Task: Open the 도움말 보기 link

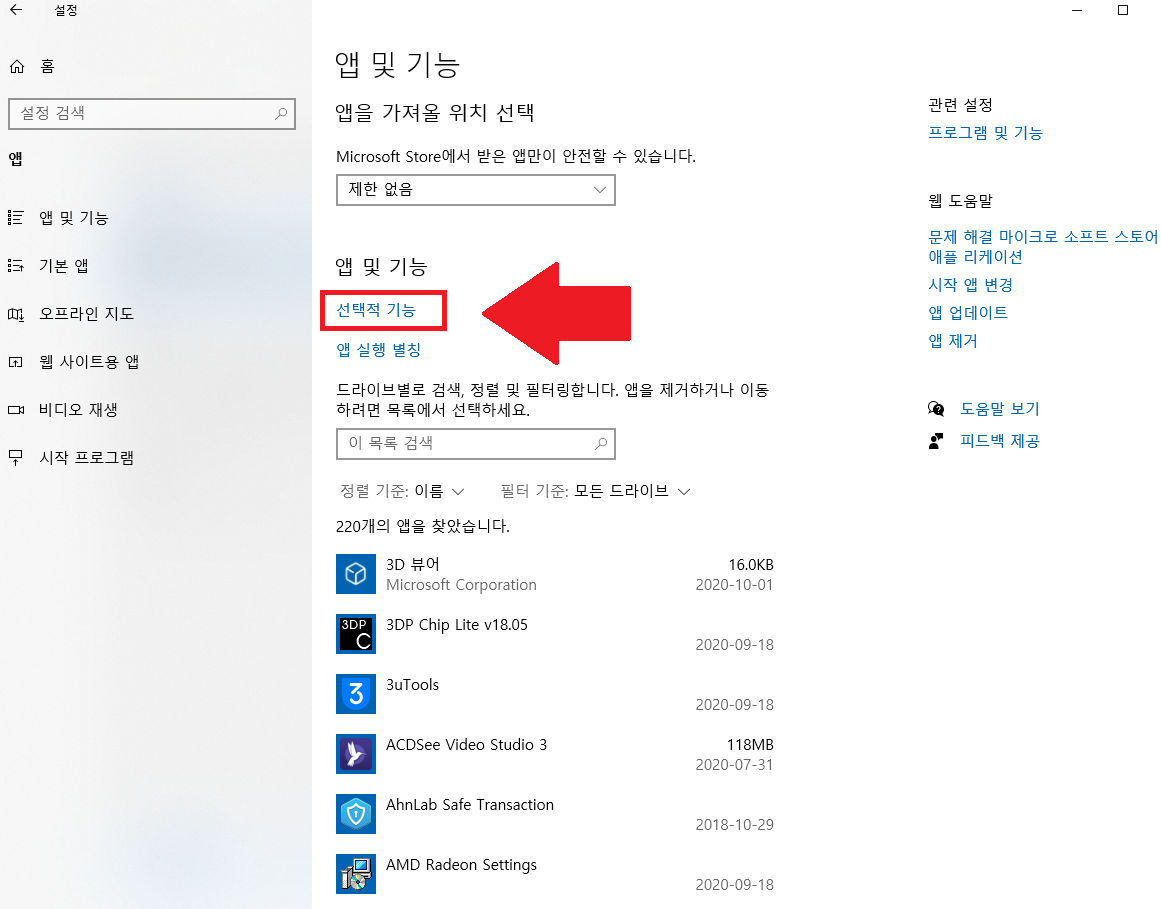Action: tap(1000, 409)
